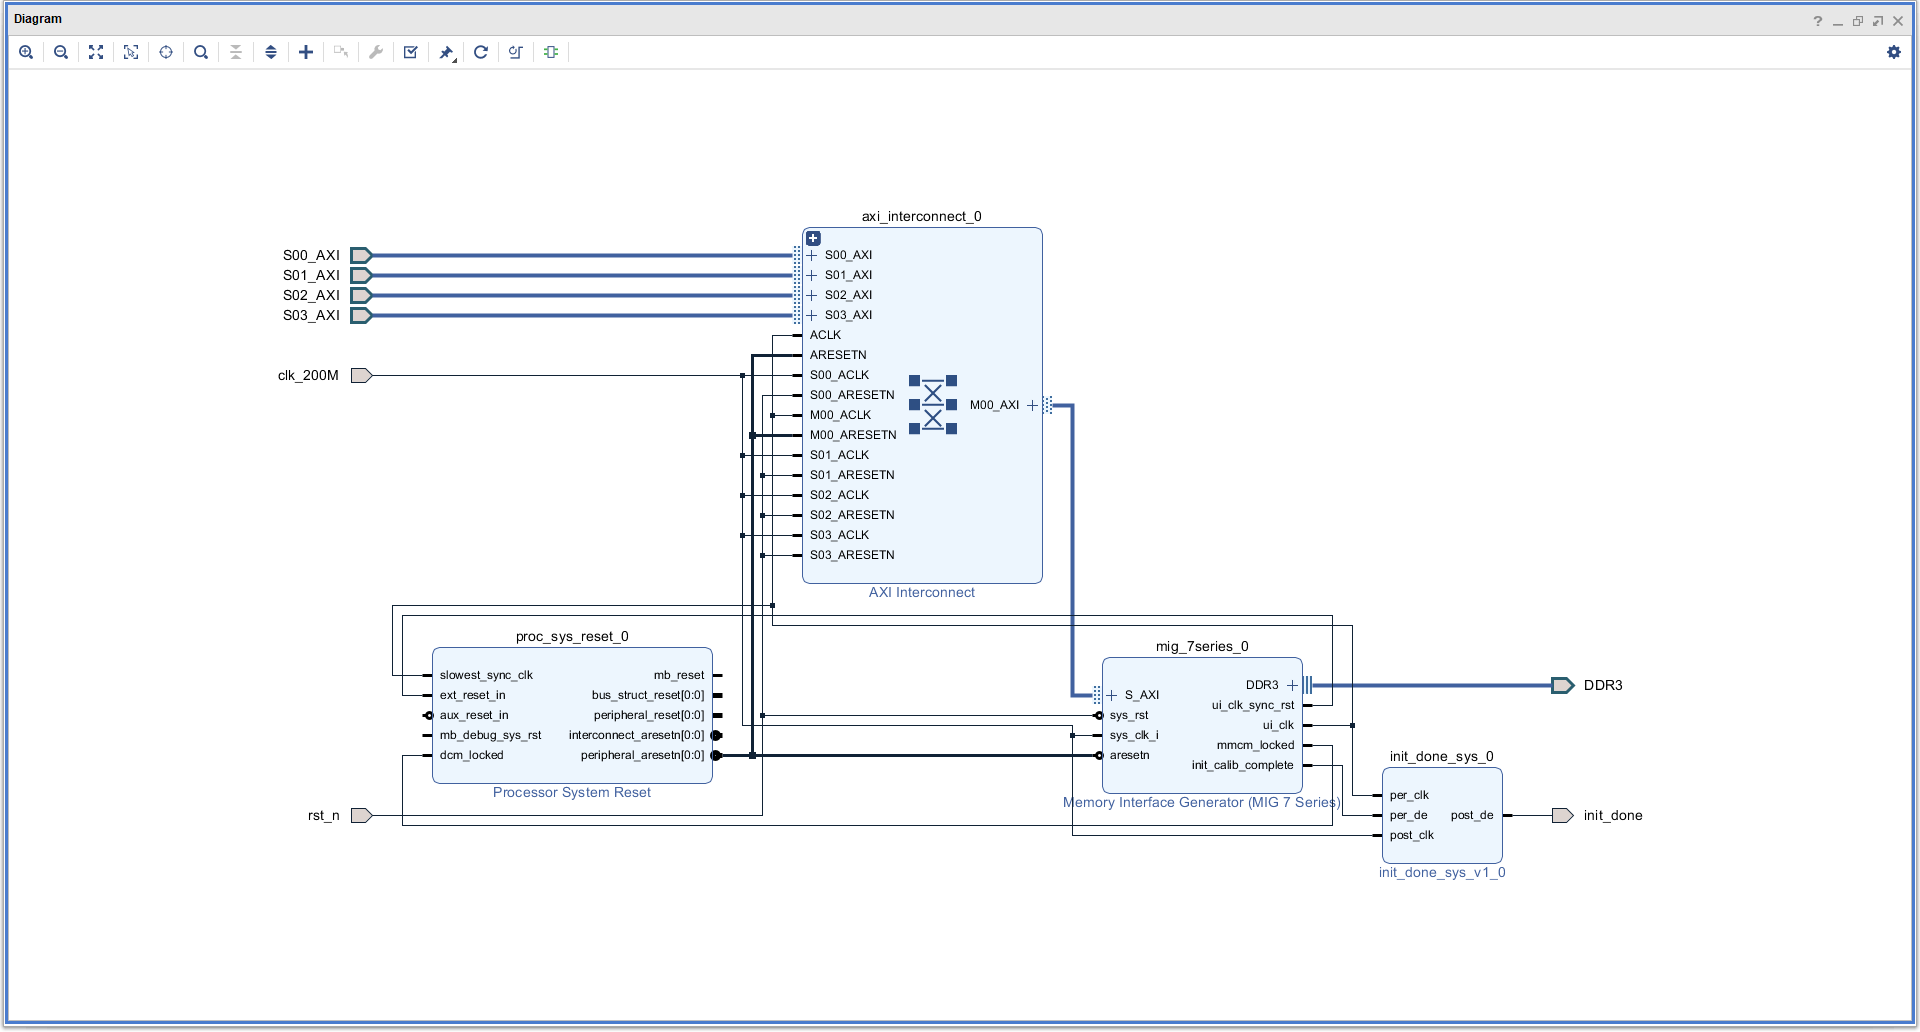Click the Make External icon
This screenshot has width=1920, height=1032.
341,52
